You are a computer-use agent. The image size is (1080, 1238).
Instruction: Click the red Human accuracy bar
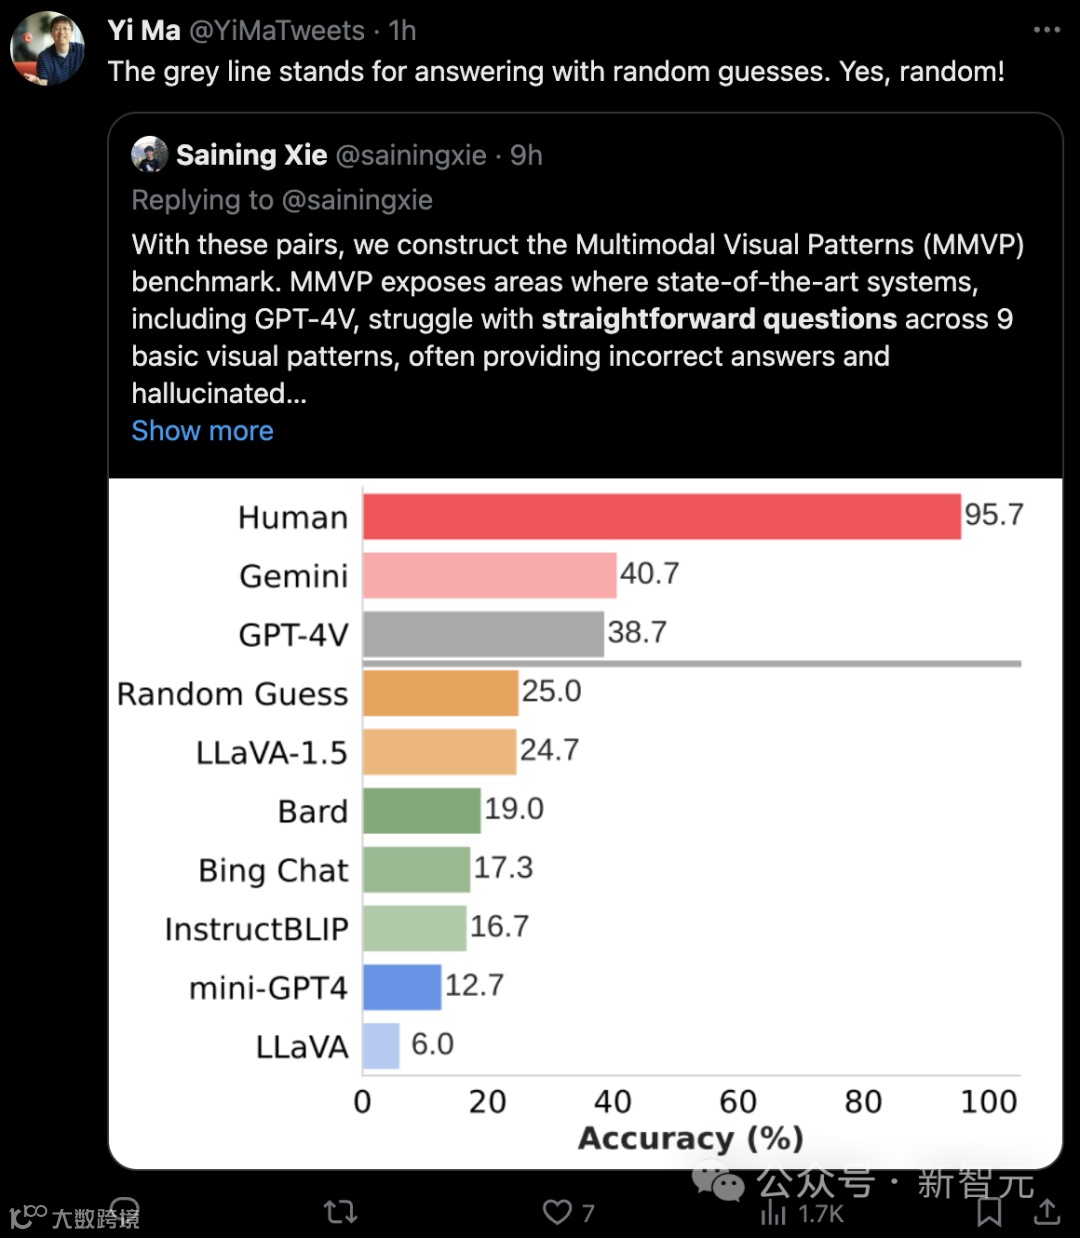click(x=661, y=516)
